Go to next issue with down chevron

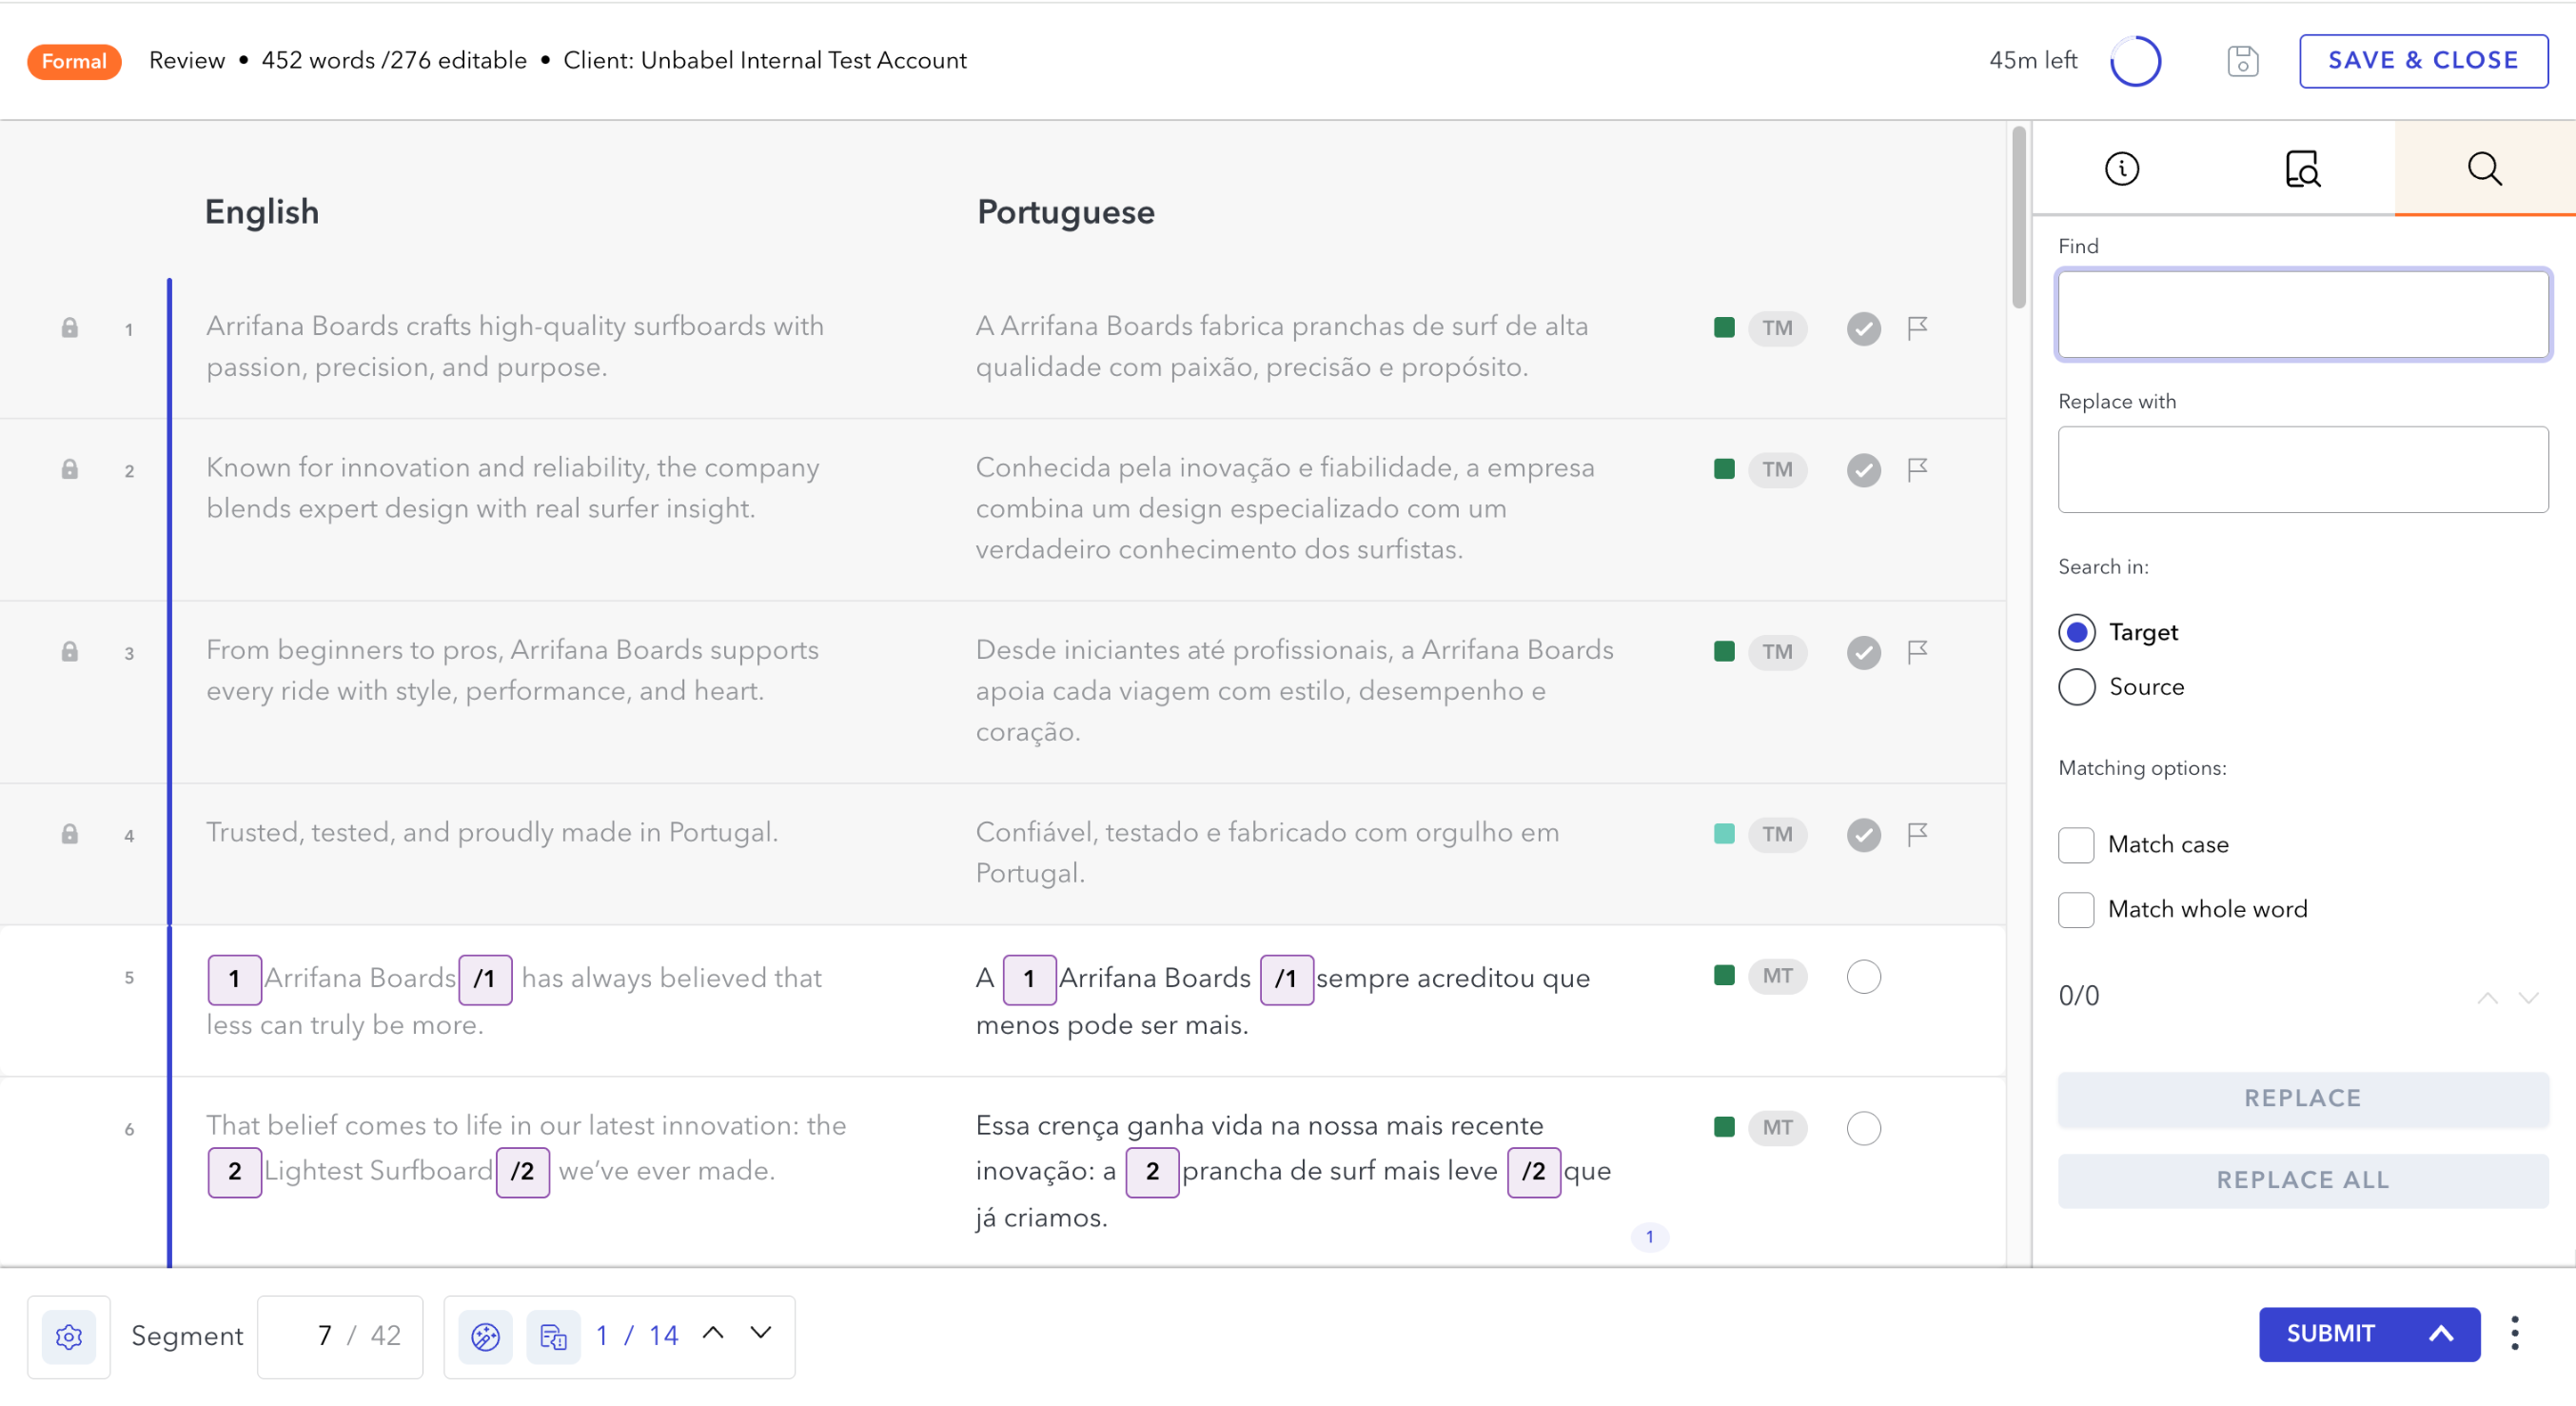pyautogui.click(x=761, y=1333)
